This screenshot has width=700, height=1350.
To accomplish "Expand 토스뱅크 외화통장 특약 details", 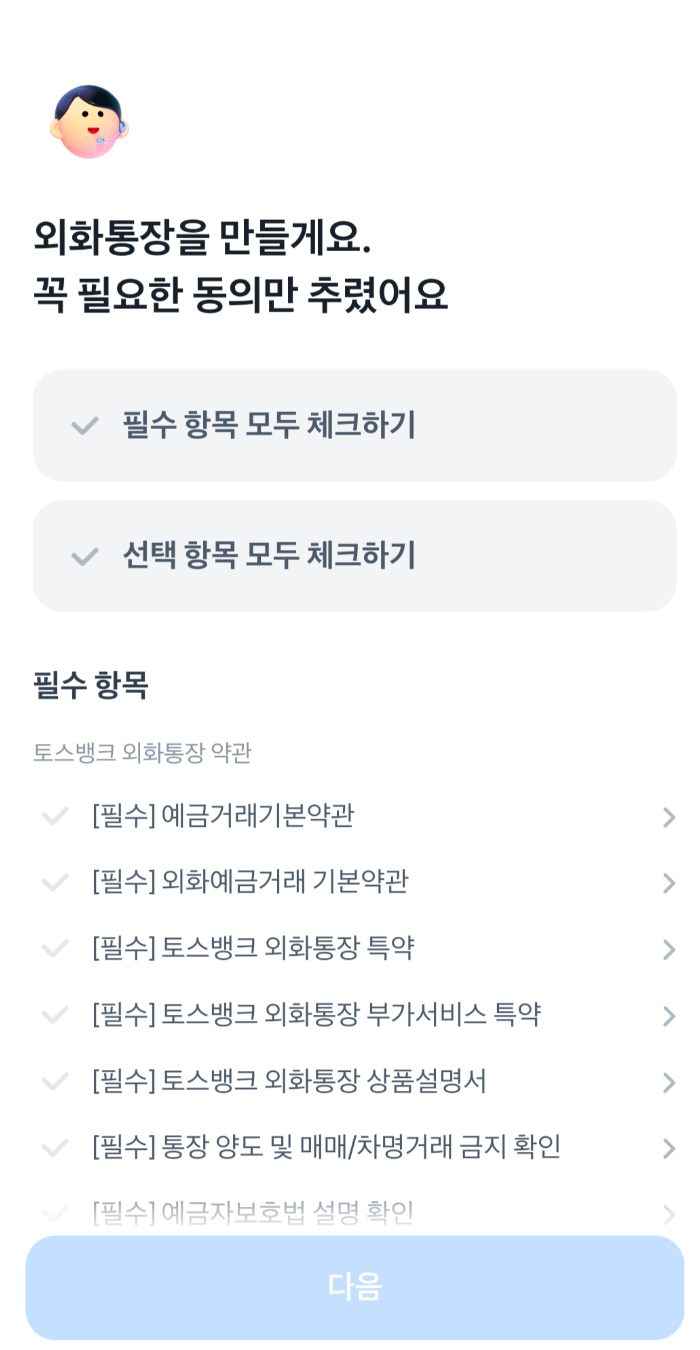I will [668, 950].
